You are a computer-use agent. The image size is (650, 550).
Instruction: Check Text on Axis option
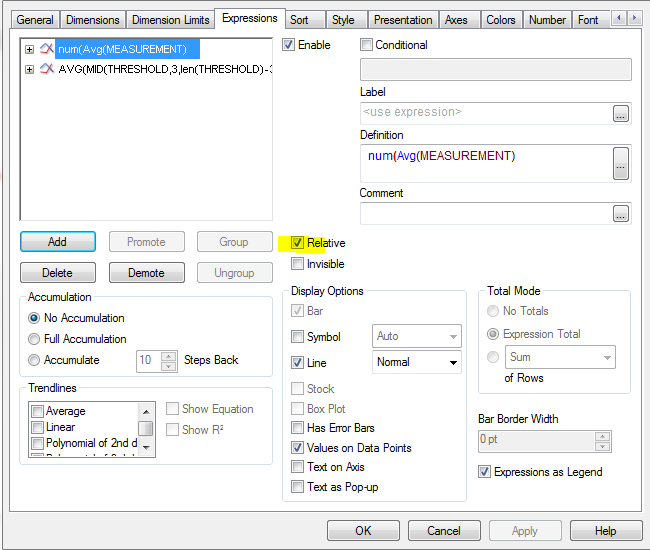click(x=297, y=467)
